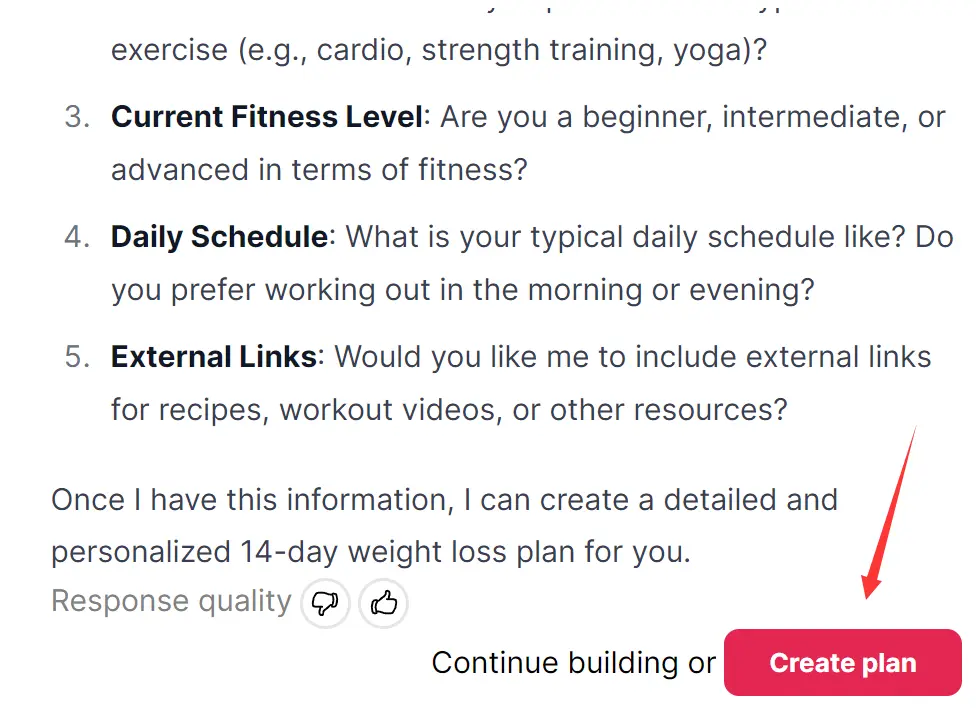Click the "Response quality" label

pos(171,601)
